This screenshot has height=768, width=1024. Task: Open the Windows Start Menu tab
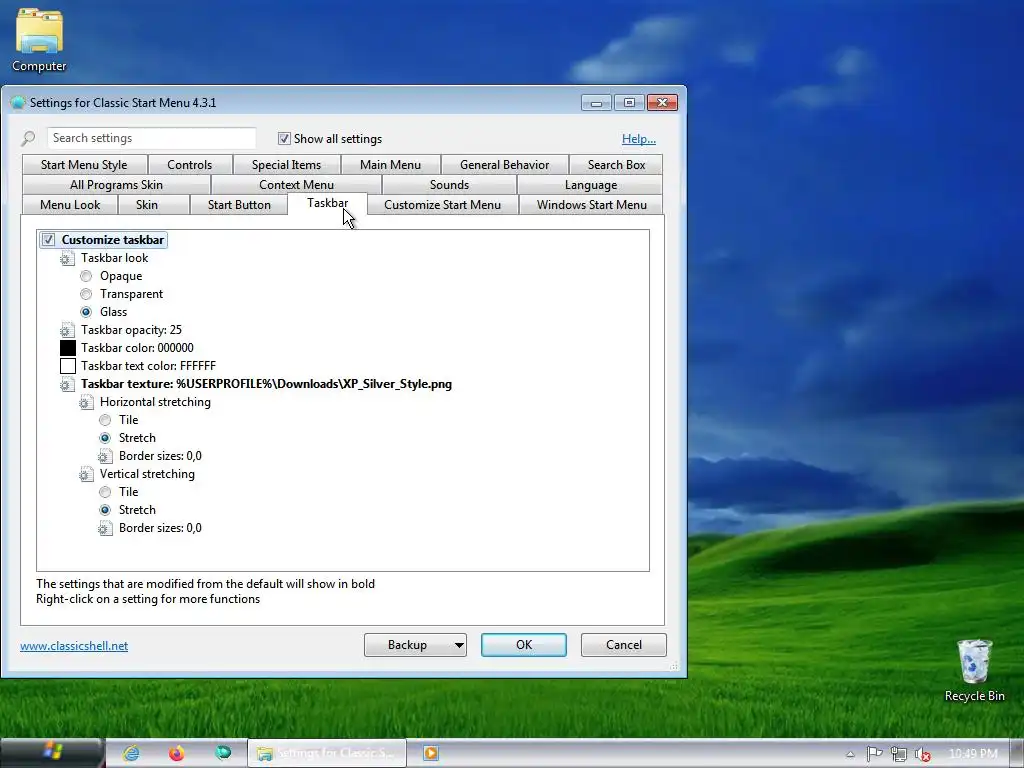point(592,204)
